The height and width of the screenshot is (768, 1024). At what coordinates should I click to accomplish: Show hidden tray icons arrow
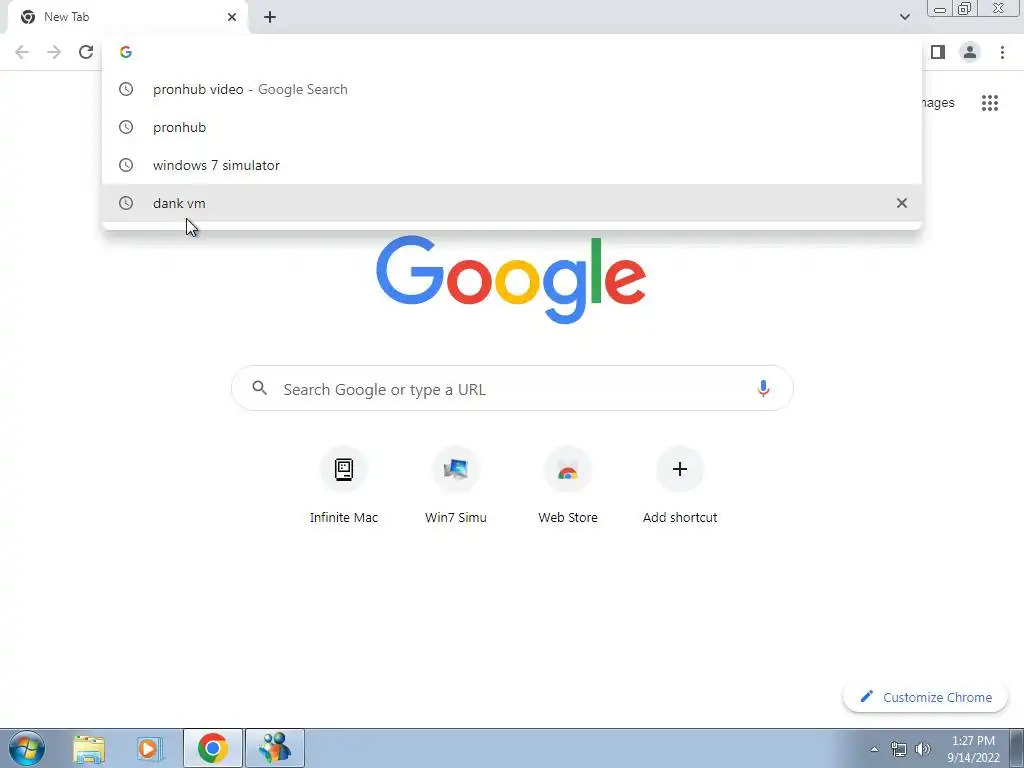click(x=874, y=749)
